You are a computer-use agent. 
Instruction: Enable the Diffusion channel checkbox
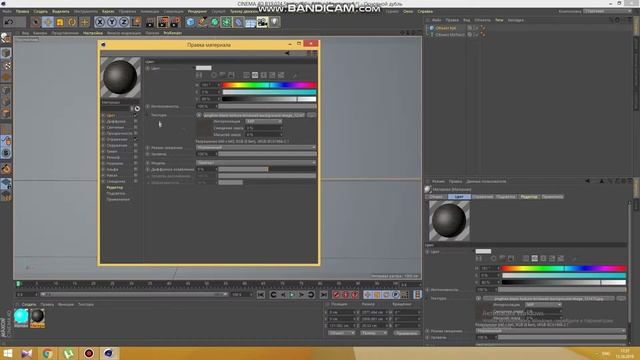tap(136, 121)
